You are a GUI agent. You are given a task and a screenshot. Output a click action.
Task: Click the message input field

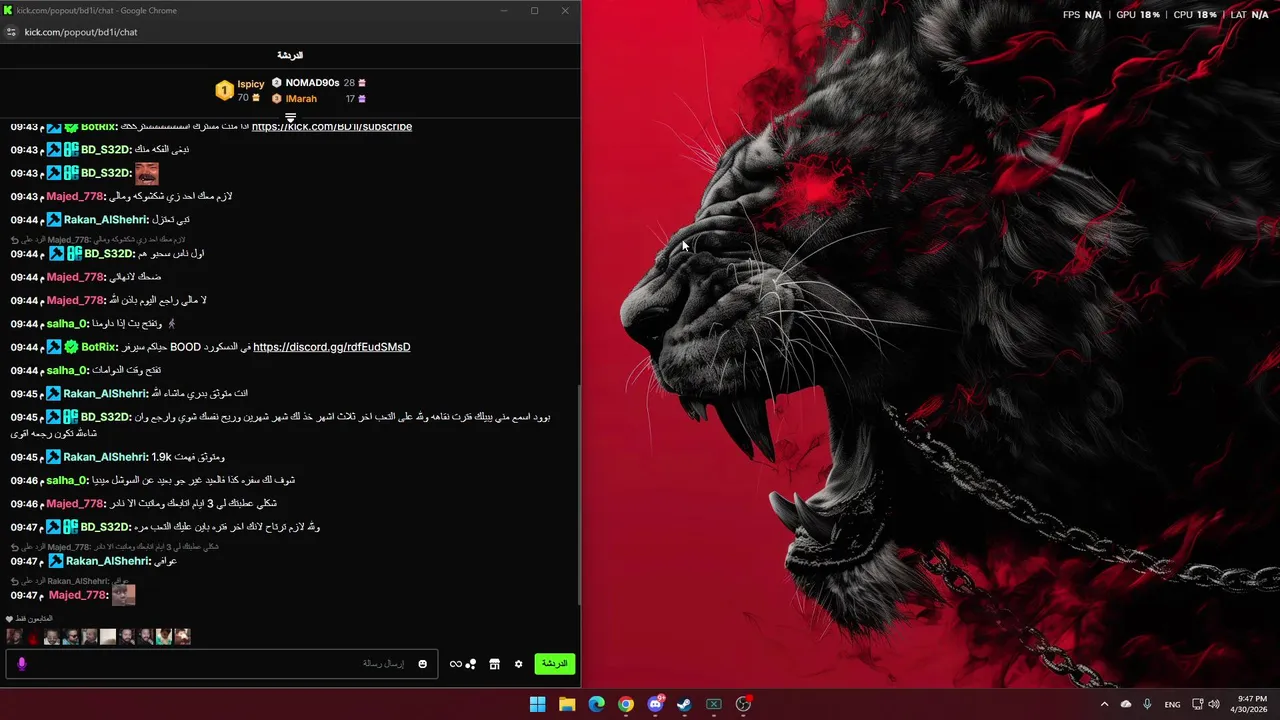(x=220, y=664)
